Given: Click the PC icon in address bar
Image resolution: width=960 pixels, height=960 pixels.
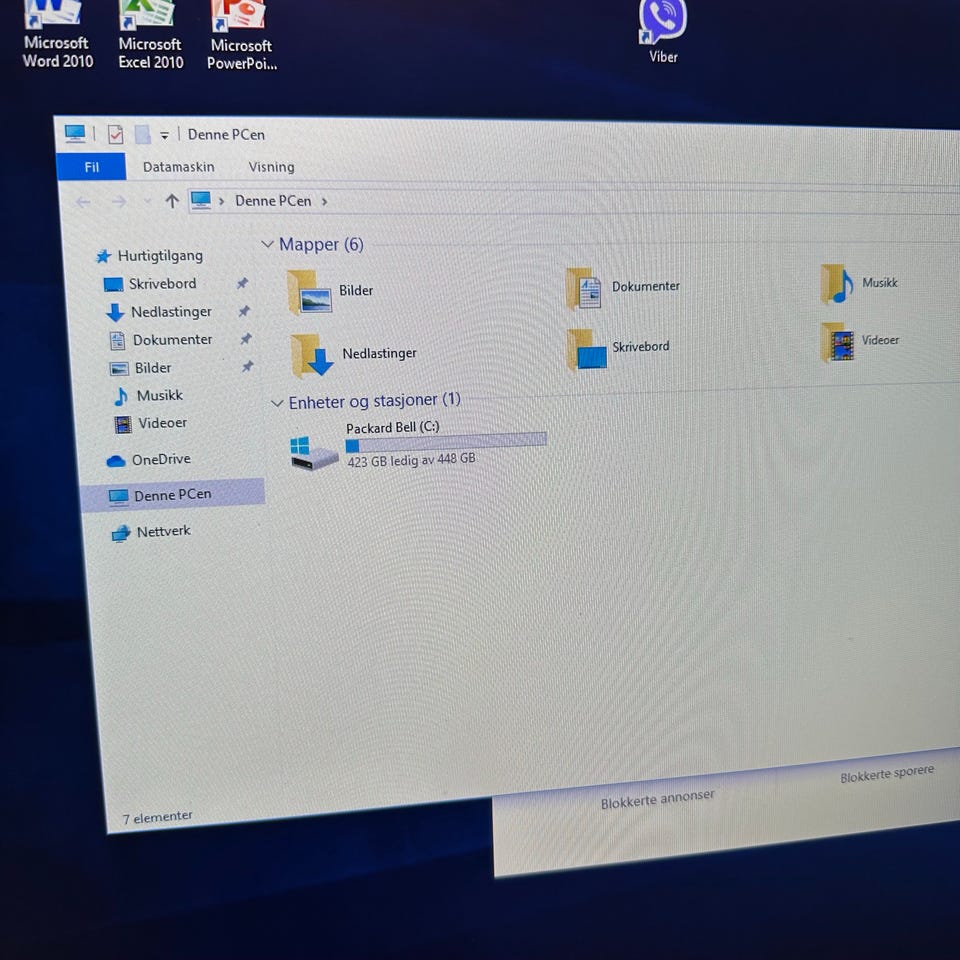Looking at the screenshot, I should pos(201,200).
